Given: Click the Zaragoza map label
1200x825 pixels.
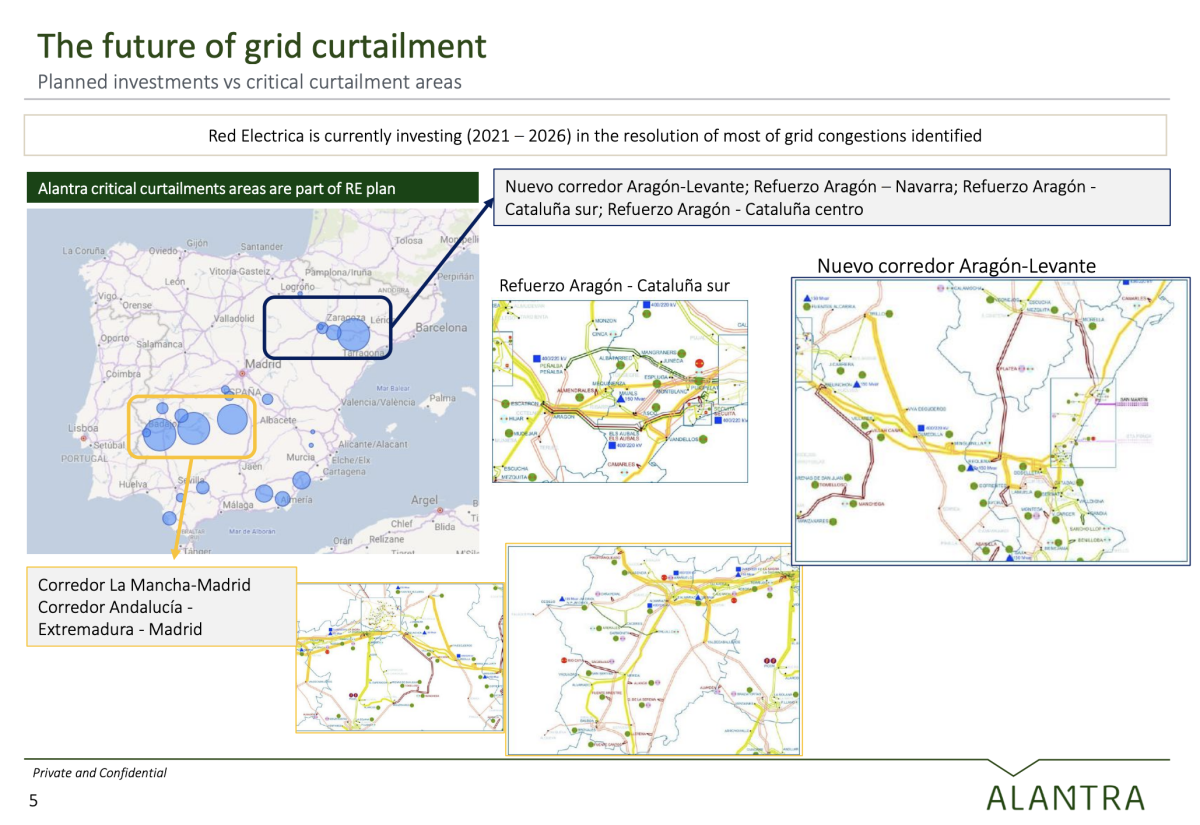Looking at the screenshot, I should (345, 317).
